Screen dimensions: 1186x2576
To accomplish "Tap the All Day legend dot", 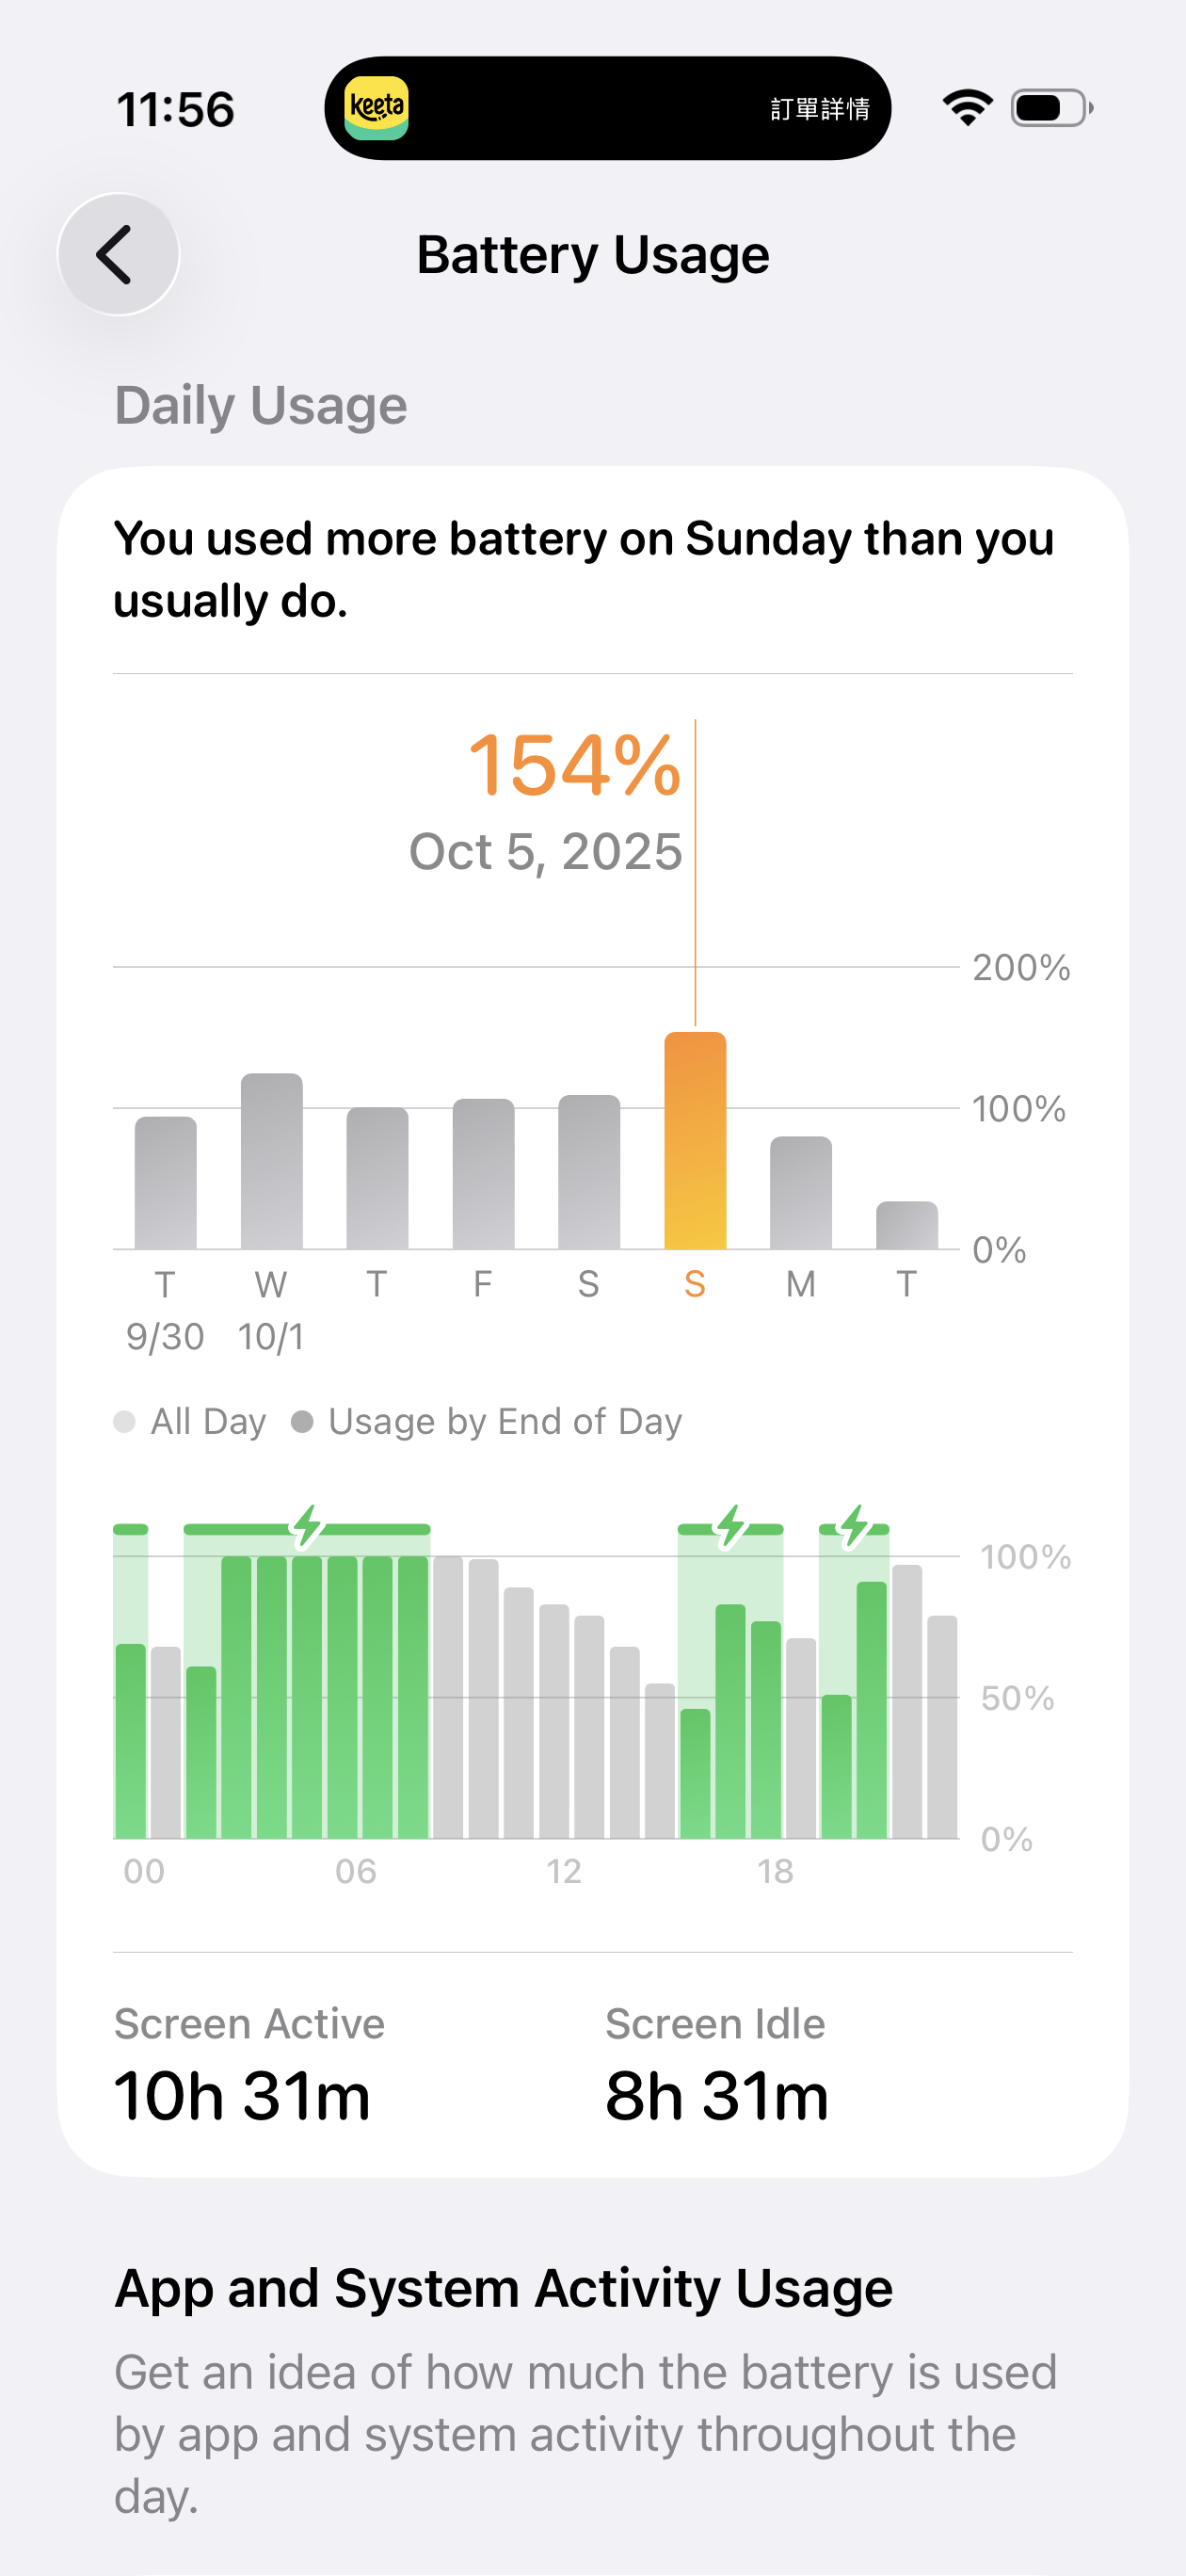I will click(x=125, y=1422).
